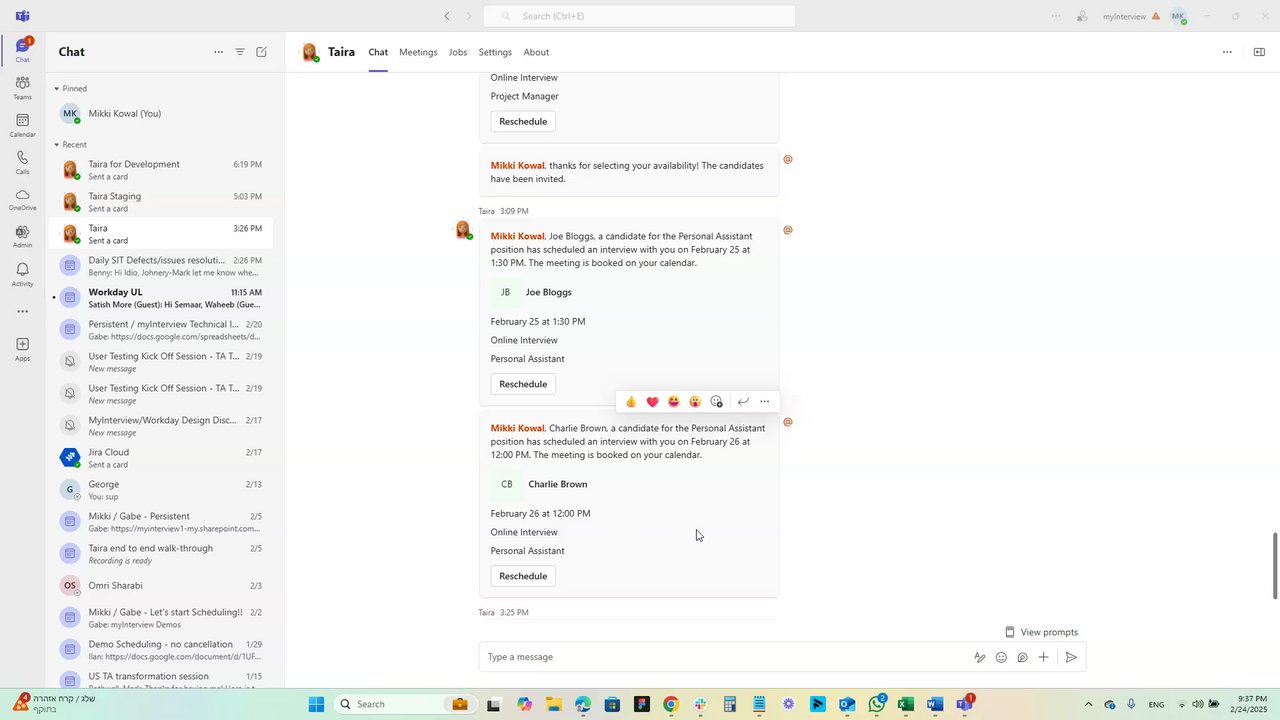Open OneDrive in the left rail
The image size is (1280, 720).
[x=22, y=199]
